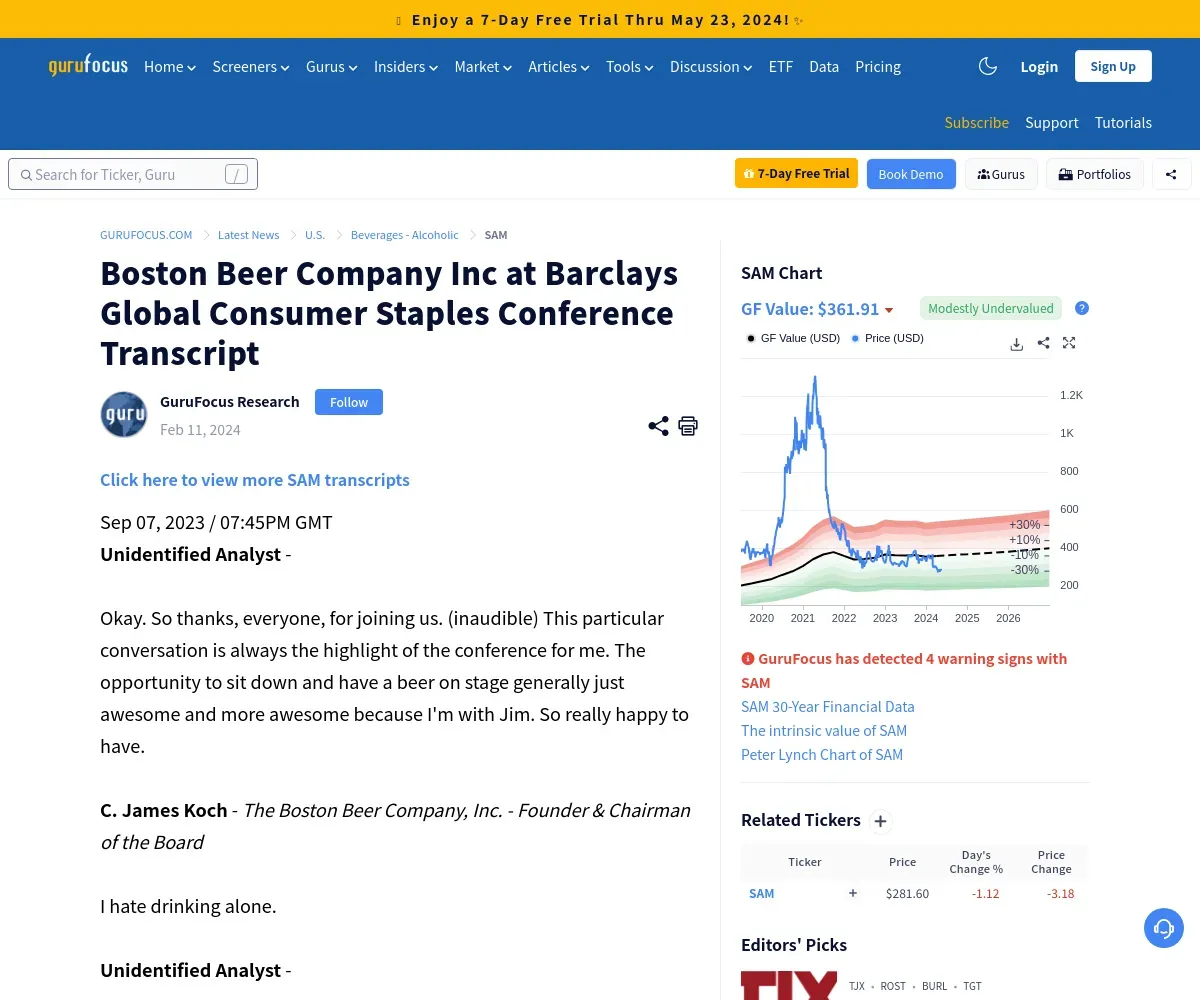Click the -1.12 day's change cell
This screenshot has height=1000, width=1200.
click(985, 893)
